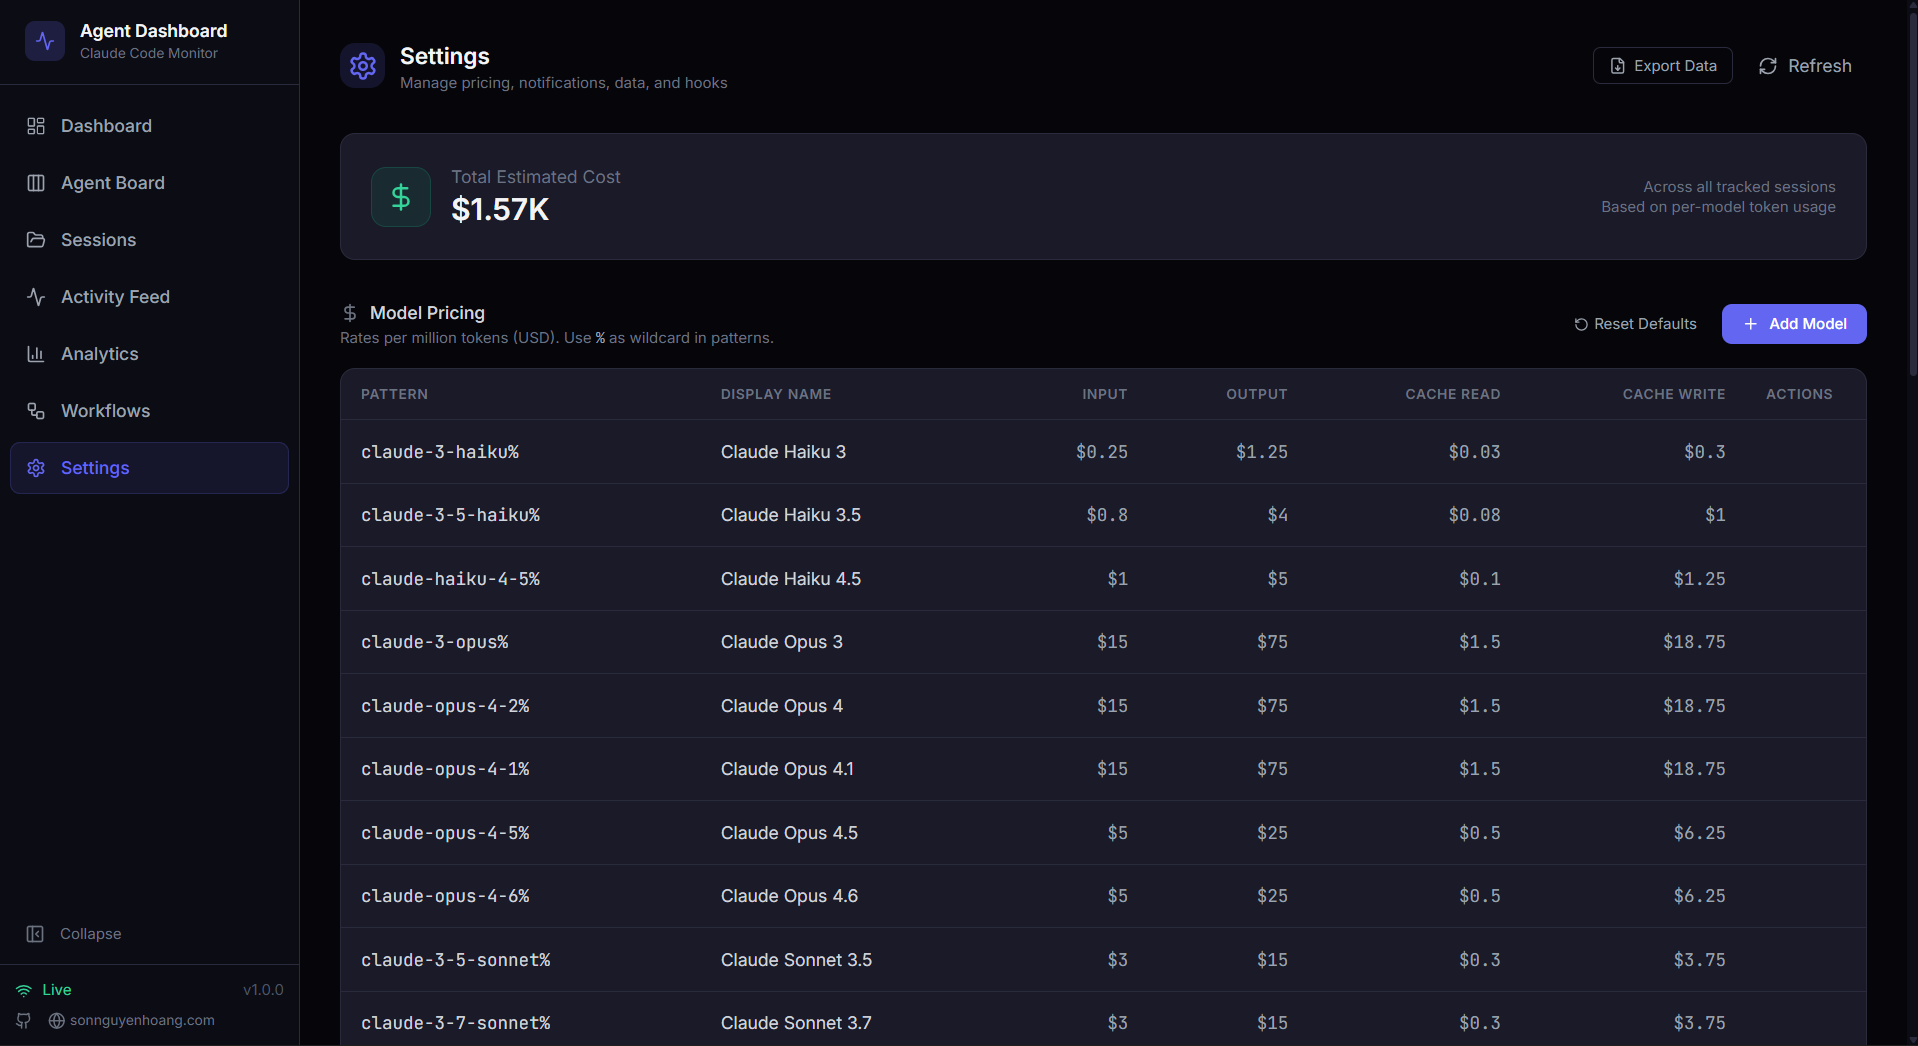1918x1046 pixels.
Task: Click the small icon left of the globe
Action: [x=24, y=1021]
